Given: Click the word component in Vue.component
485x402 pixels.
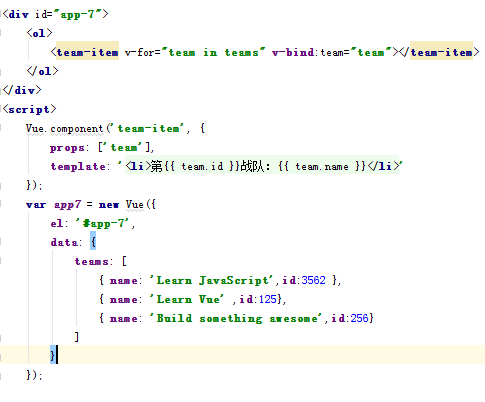Looking at the screenshot, I should tap(77, 128).
